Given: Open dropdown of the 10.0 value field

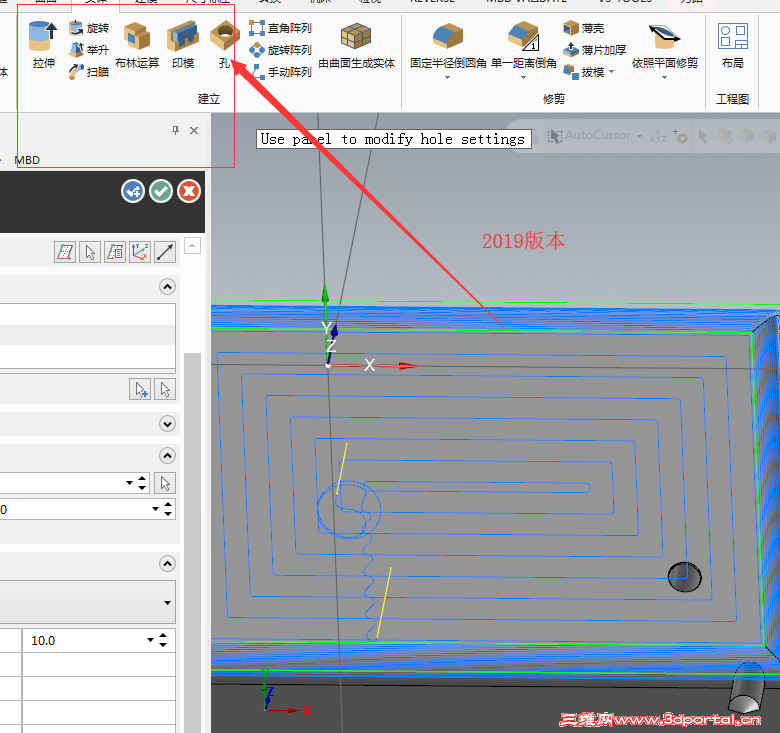Looking at the screenshot, I should [x=150, y=640].
